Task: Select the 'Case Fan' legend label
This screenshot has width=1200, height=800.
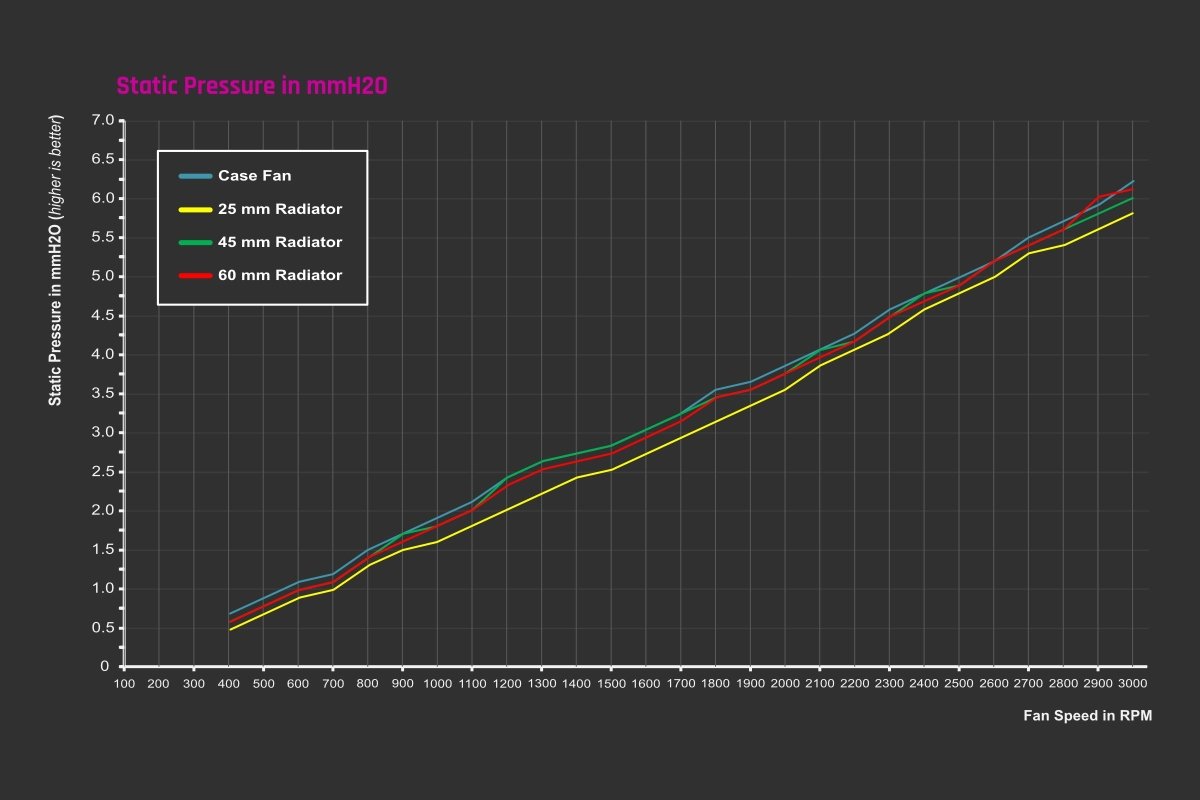Action: pyautogui.click(x=254, y=176)
